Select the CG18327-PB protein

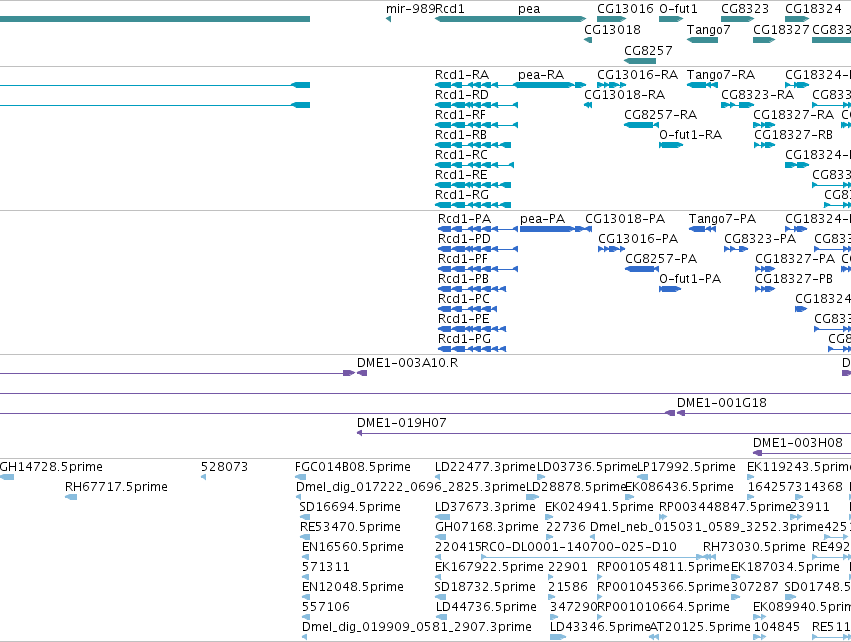point(765,289)
